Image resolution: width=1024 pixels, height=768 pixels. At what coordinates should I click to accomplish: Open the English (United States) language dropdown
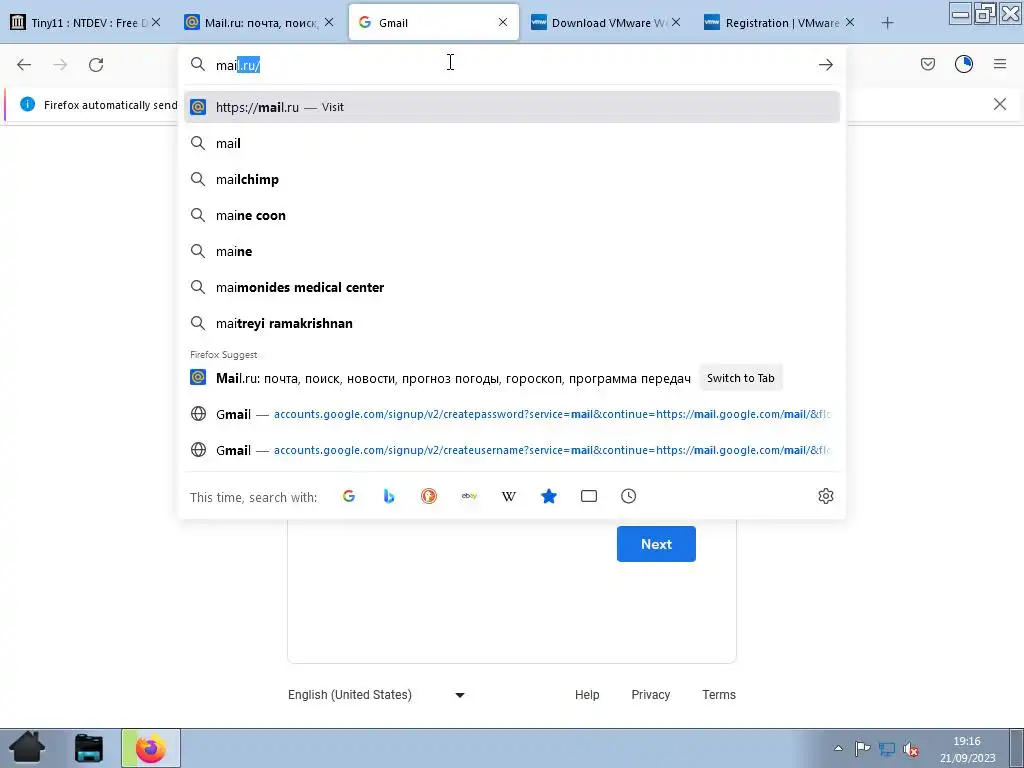click(377, 695)
